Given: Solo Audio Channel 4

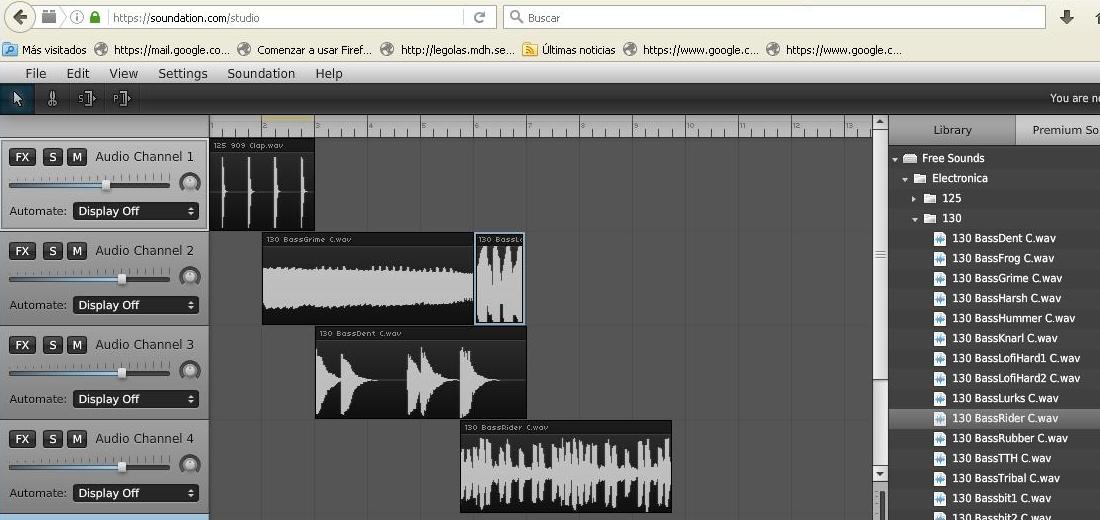Looking at the screenshot, I should [x=53, y=439].
